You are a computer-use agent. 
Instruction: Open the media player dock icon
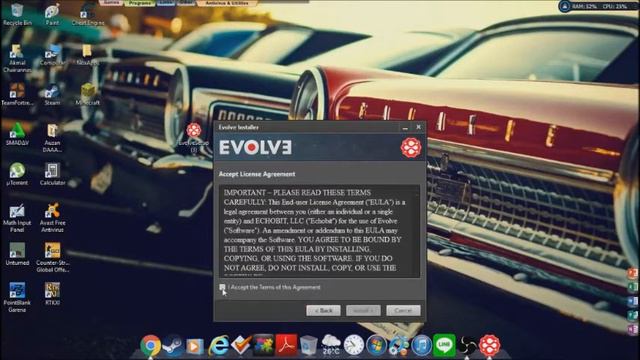click(195, 346)
